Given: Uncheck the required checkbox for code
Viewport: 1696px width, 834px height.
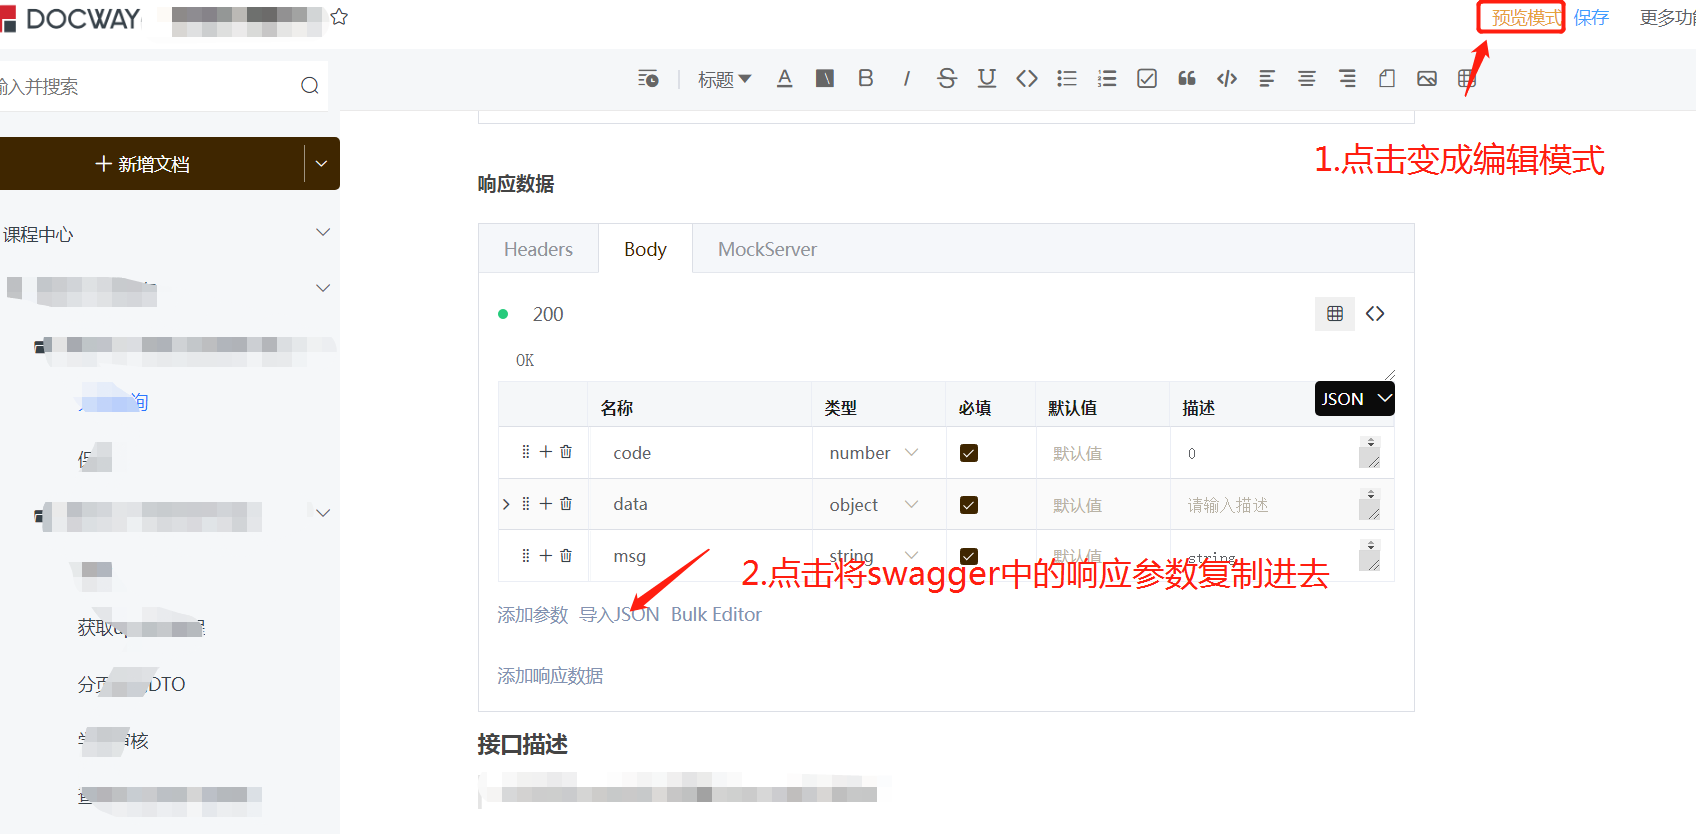Looking at the screenshot, I should click(969, 453).
